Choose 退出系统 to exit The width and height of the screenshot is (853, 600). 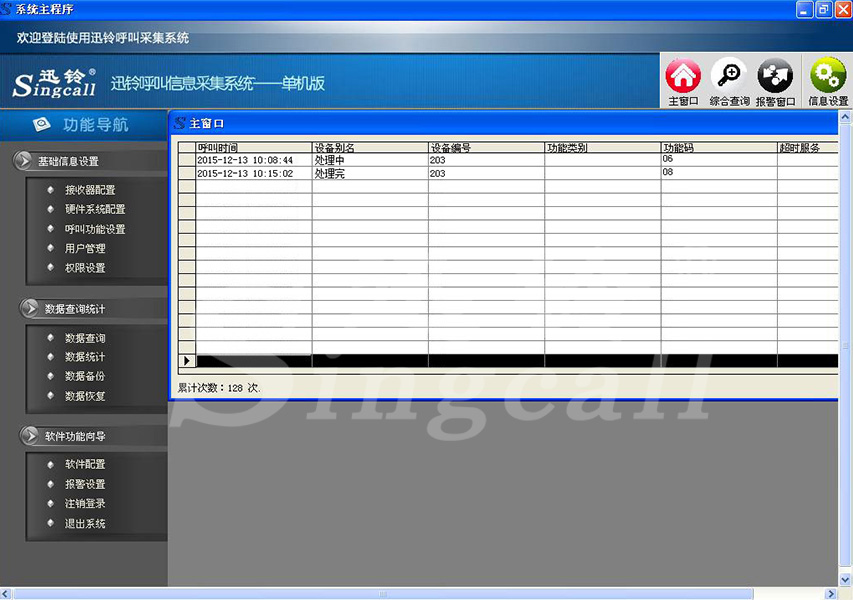pyautogui.click(x=85, y=524)
